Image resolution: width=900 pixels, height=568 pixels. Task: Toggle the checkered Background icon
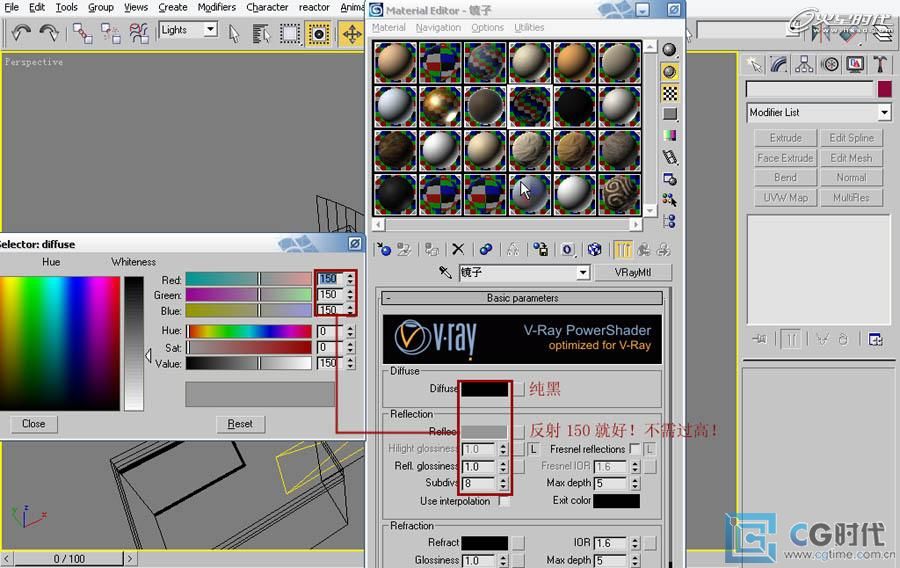(x=669, y=93)
